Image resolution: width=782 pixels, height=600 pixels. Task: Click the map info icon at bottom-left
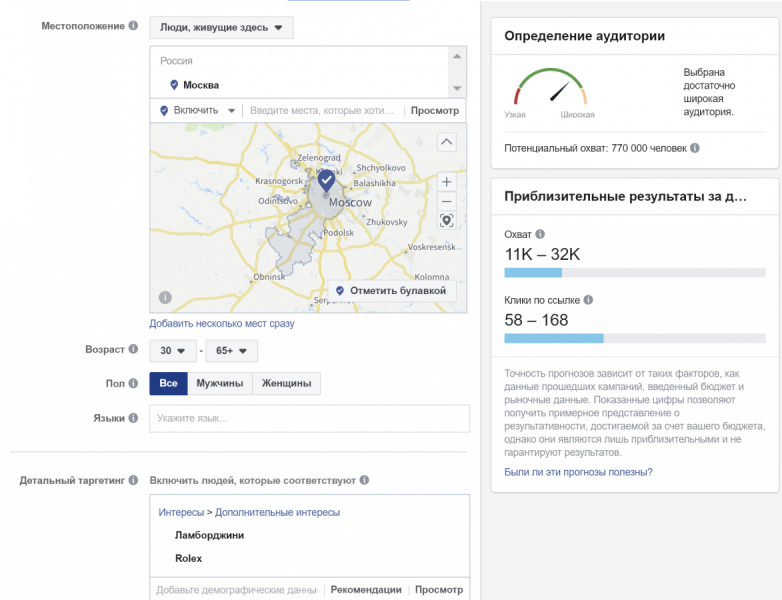(164, 297)
